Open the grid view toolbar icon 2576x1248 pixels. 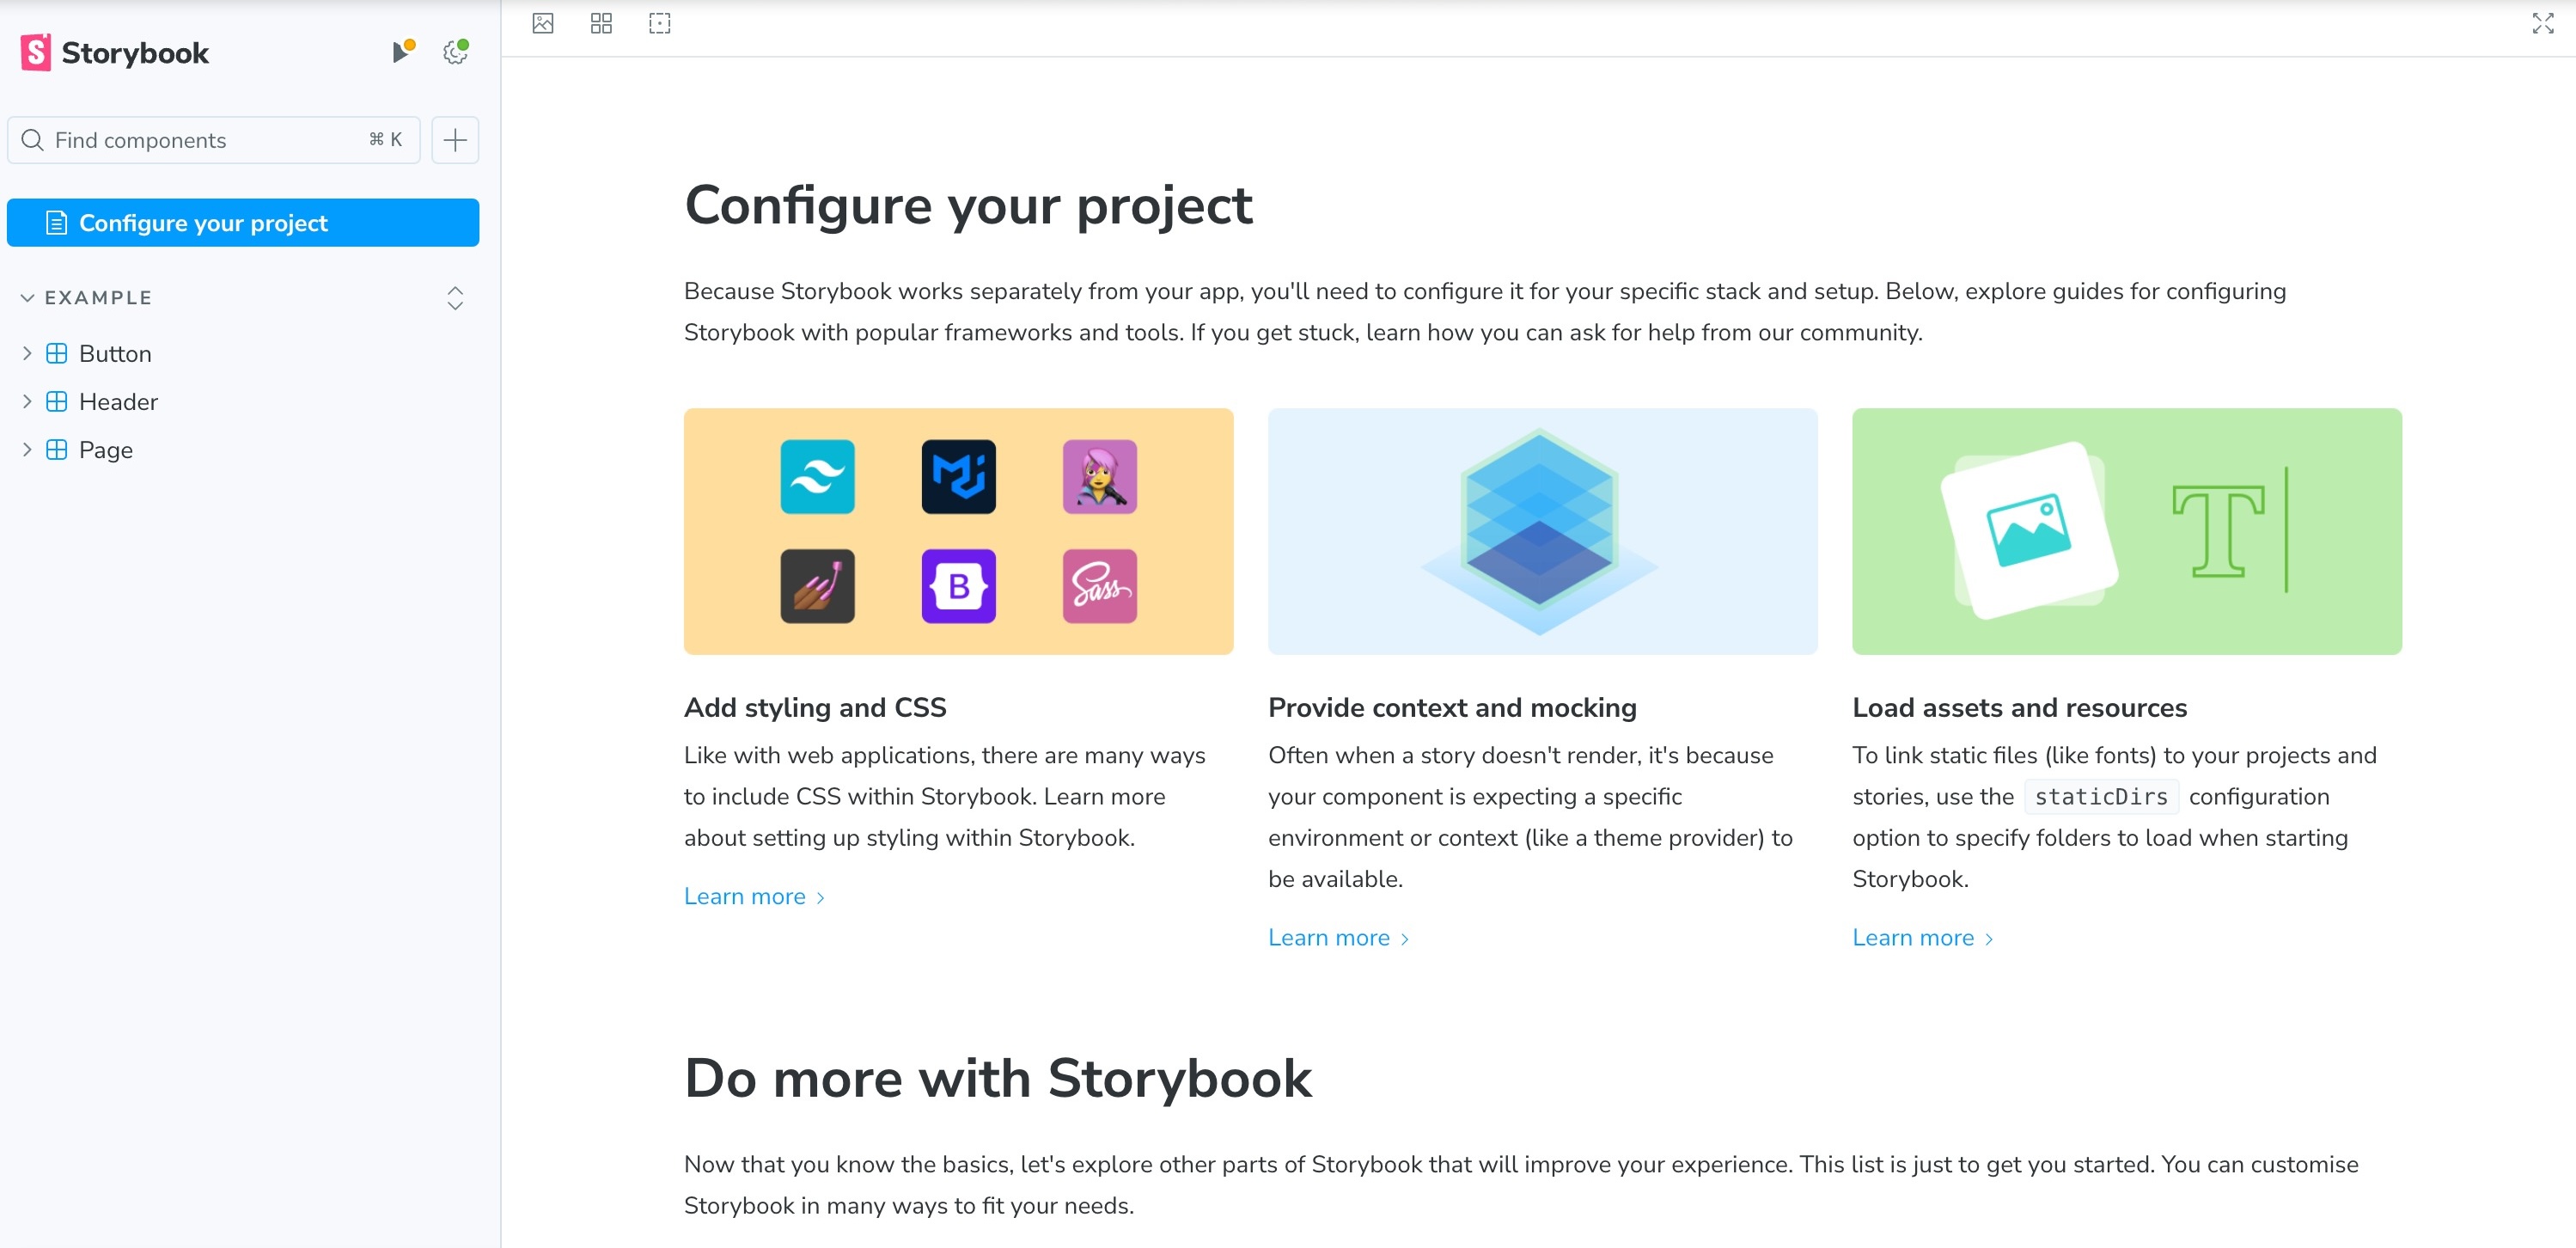(602, 22)
